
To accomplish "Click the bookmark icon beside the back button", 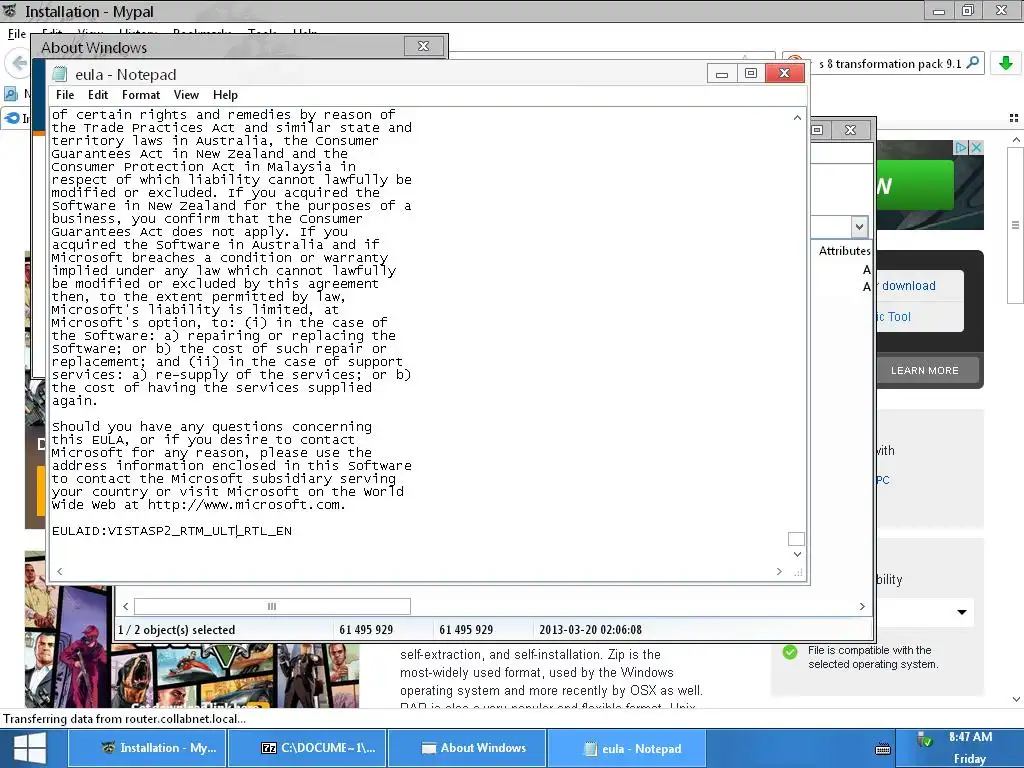I will tap(11, 94).
